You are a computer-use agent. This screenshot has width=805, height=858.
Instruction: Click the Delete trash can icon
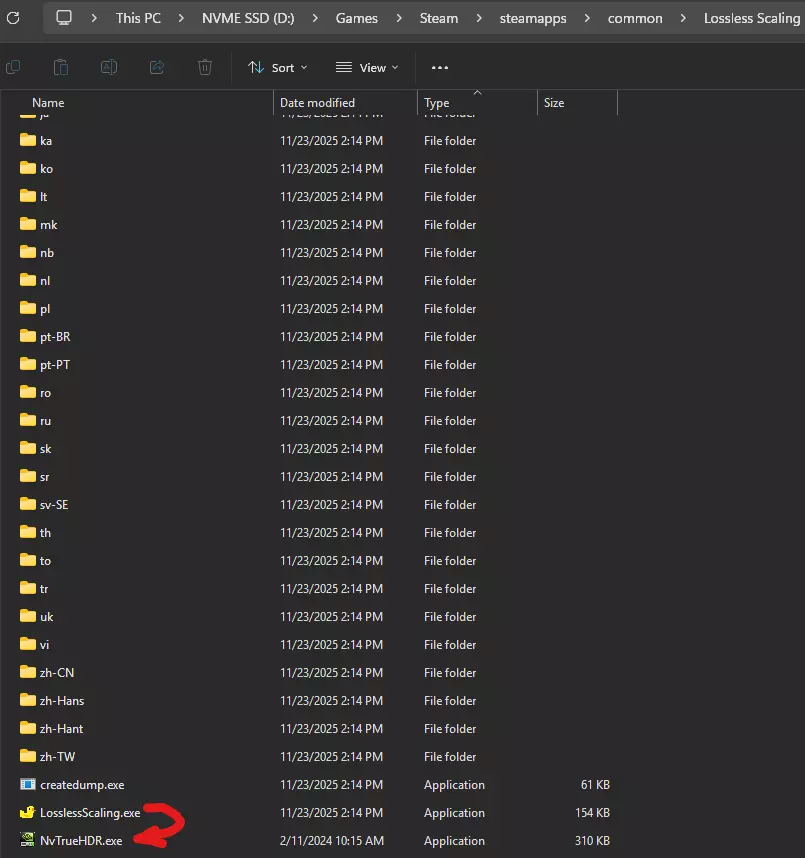205,67
